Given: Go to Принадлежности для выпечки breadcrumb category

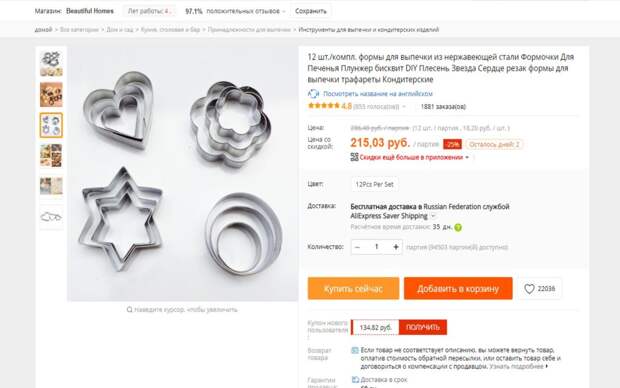Looking at the screenshot, I should point(249,30).
